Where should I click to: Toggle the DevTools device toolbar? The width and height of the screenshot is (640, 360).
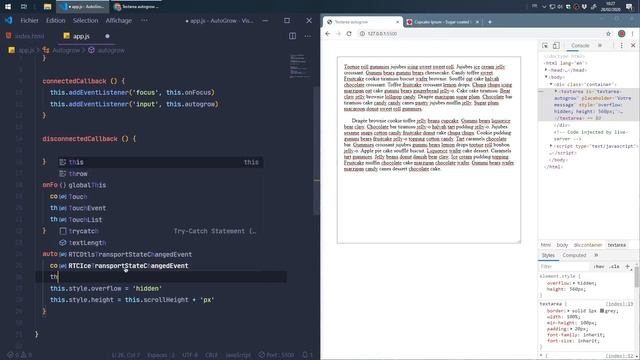pyautogui.click(x=556, y=45)
